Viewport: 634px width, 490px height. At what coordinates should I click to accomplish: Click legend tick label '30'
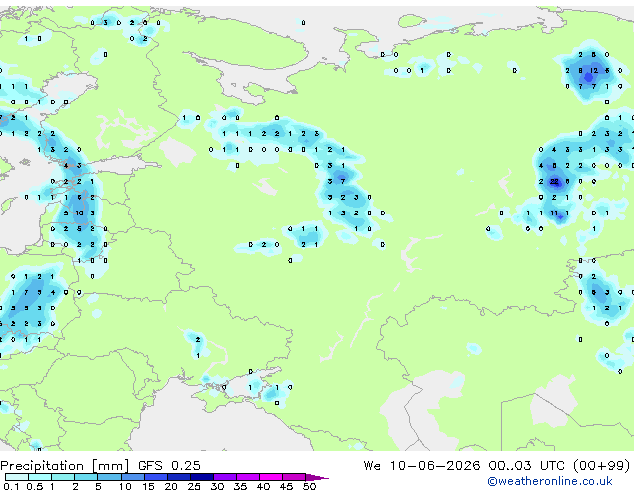[x=217, y=486]
